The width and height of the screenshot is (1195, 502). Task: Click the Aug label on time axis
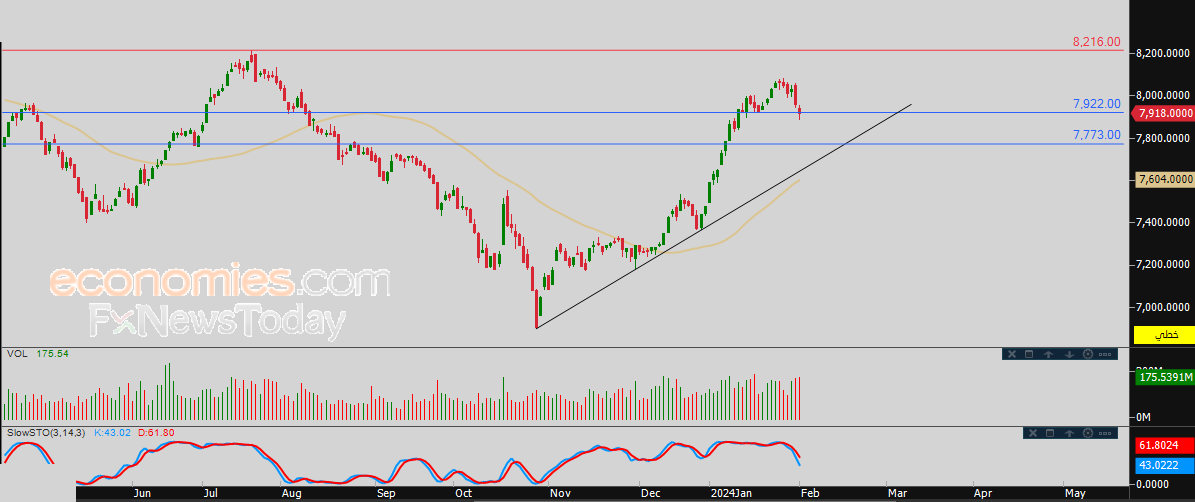[x=292, y=494]
